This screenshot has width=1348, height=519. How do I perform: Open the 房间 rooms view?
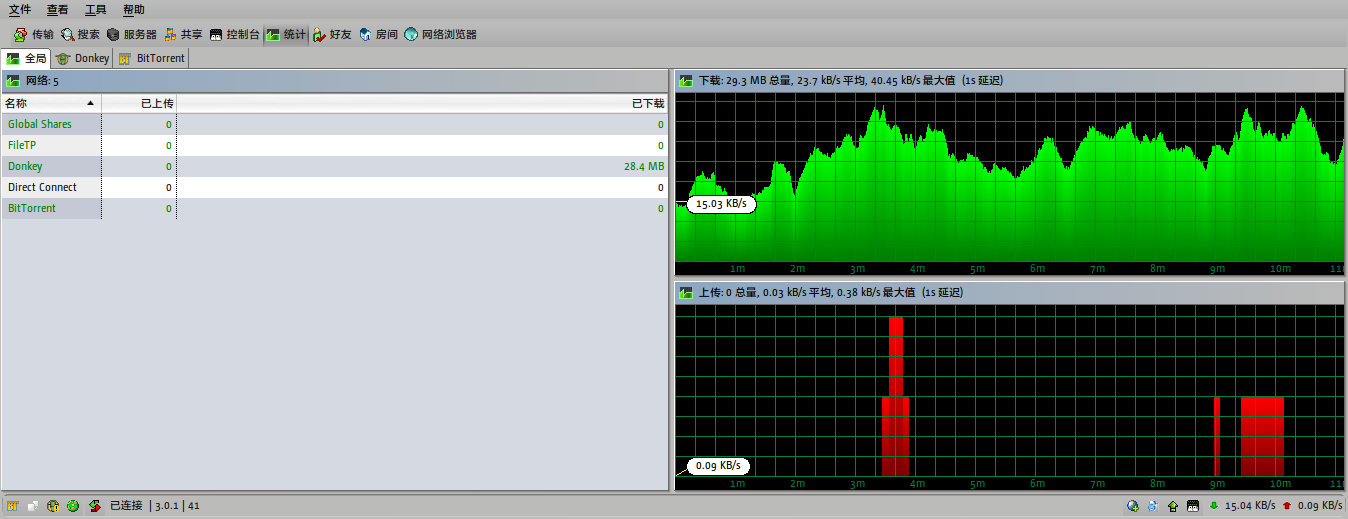pos(378,34)
